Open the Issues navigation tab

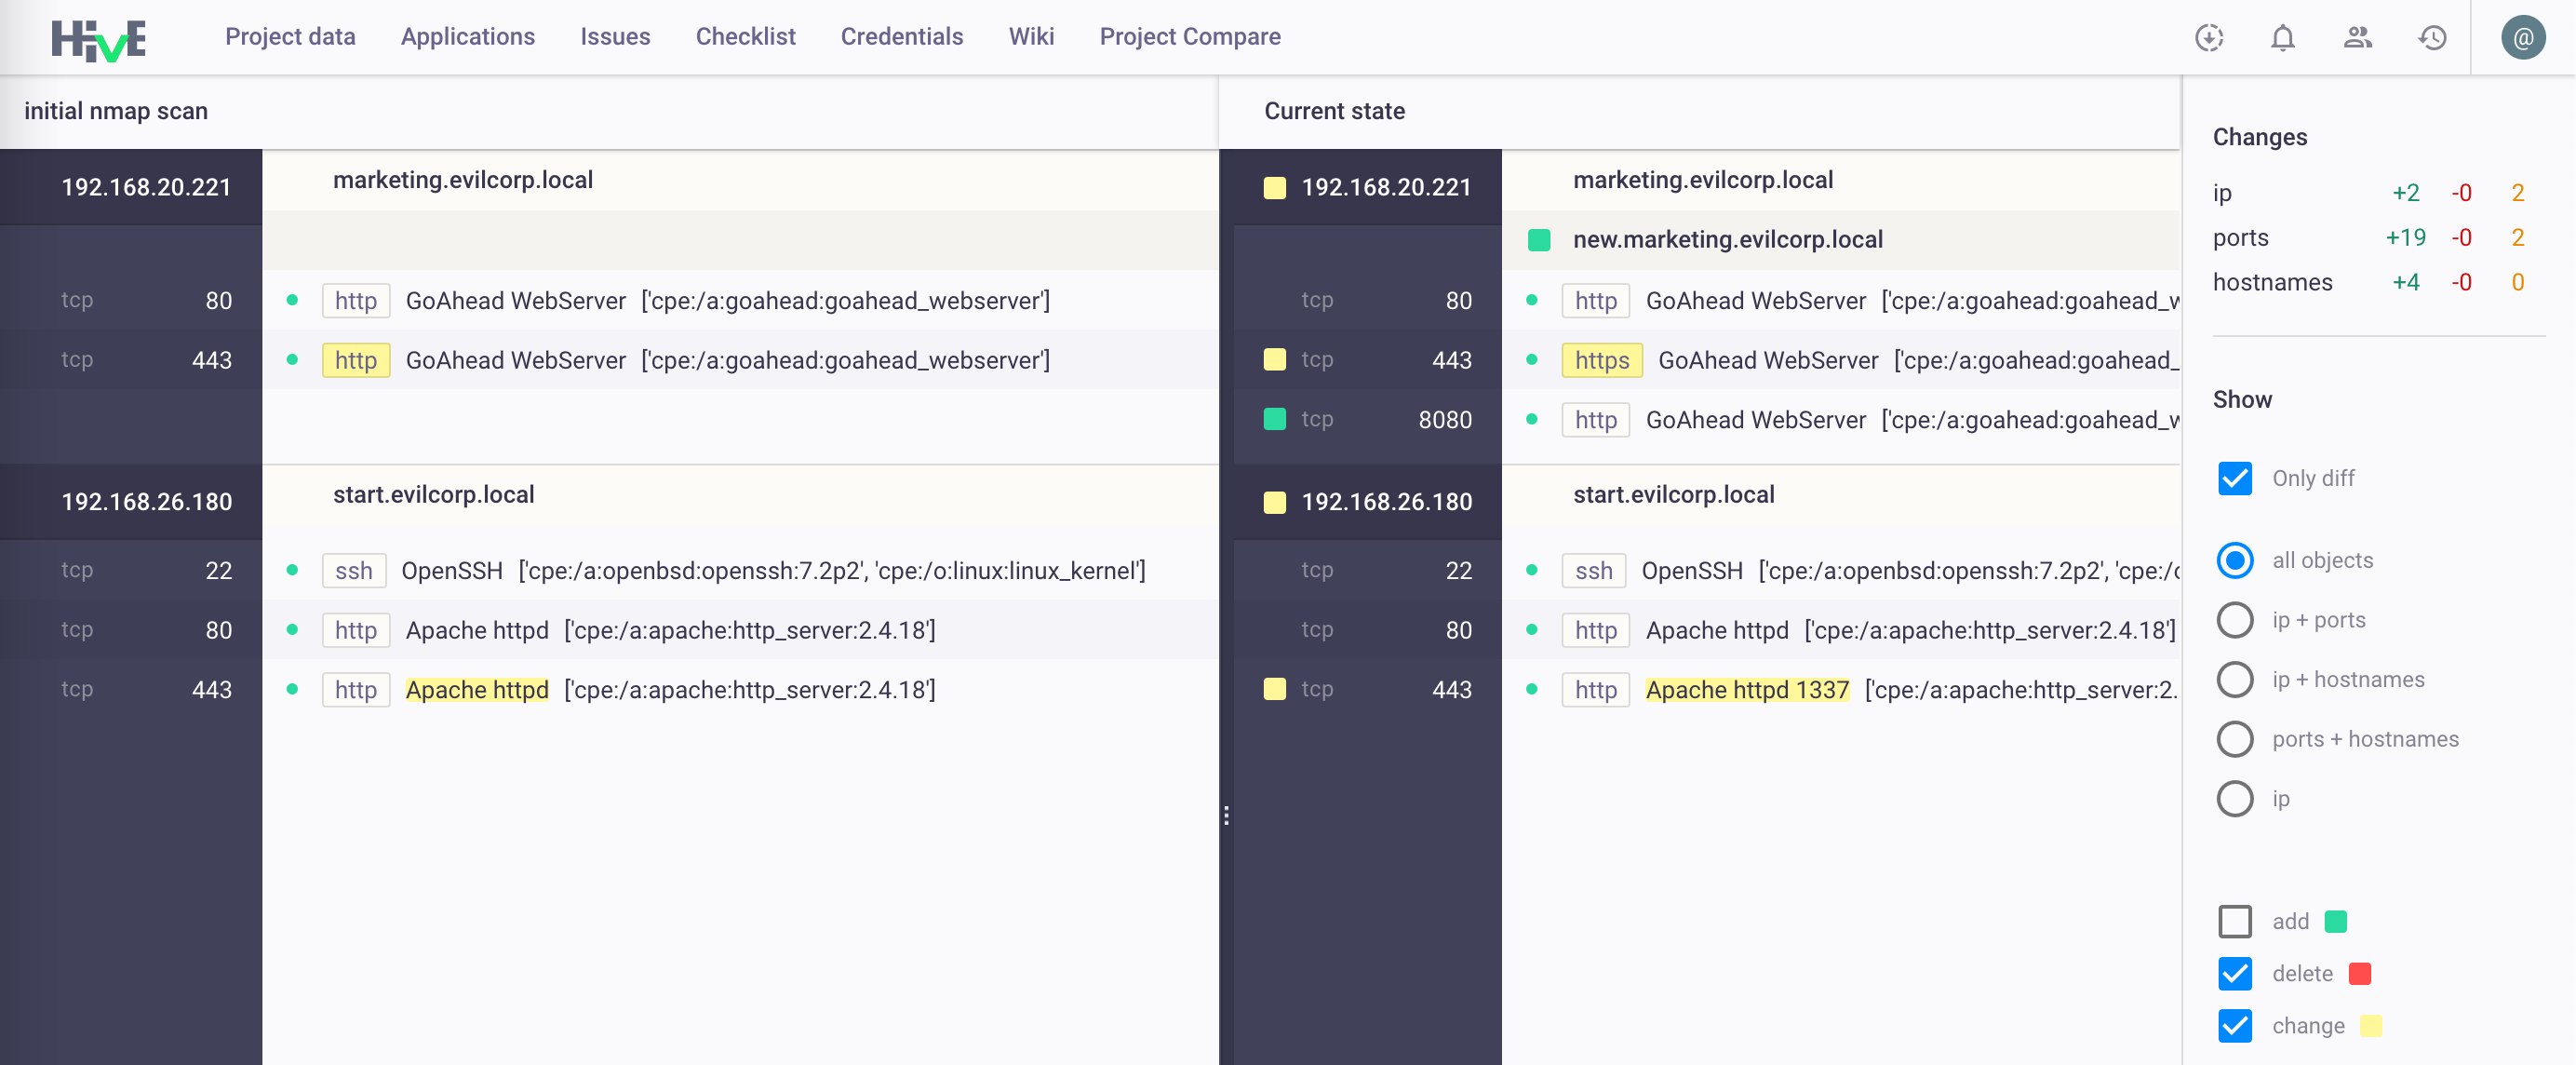point(616,36)
